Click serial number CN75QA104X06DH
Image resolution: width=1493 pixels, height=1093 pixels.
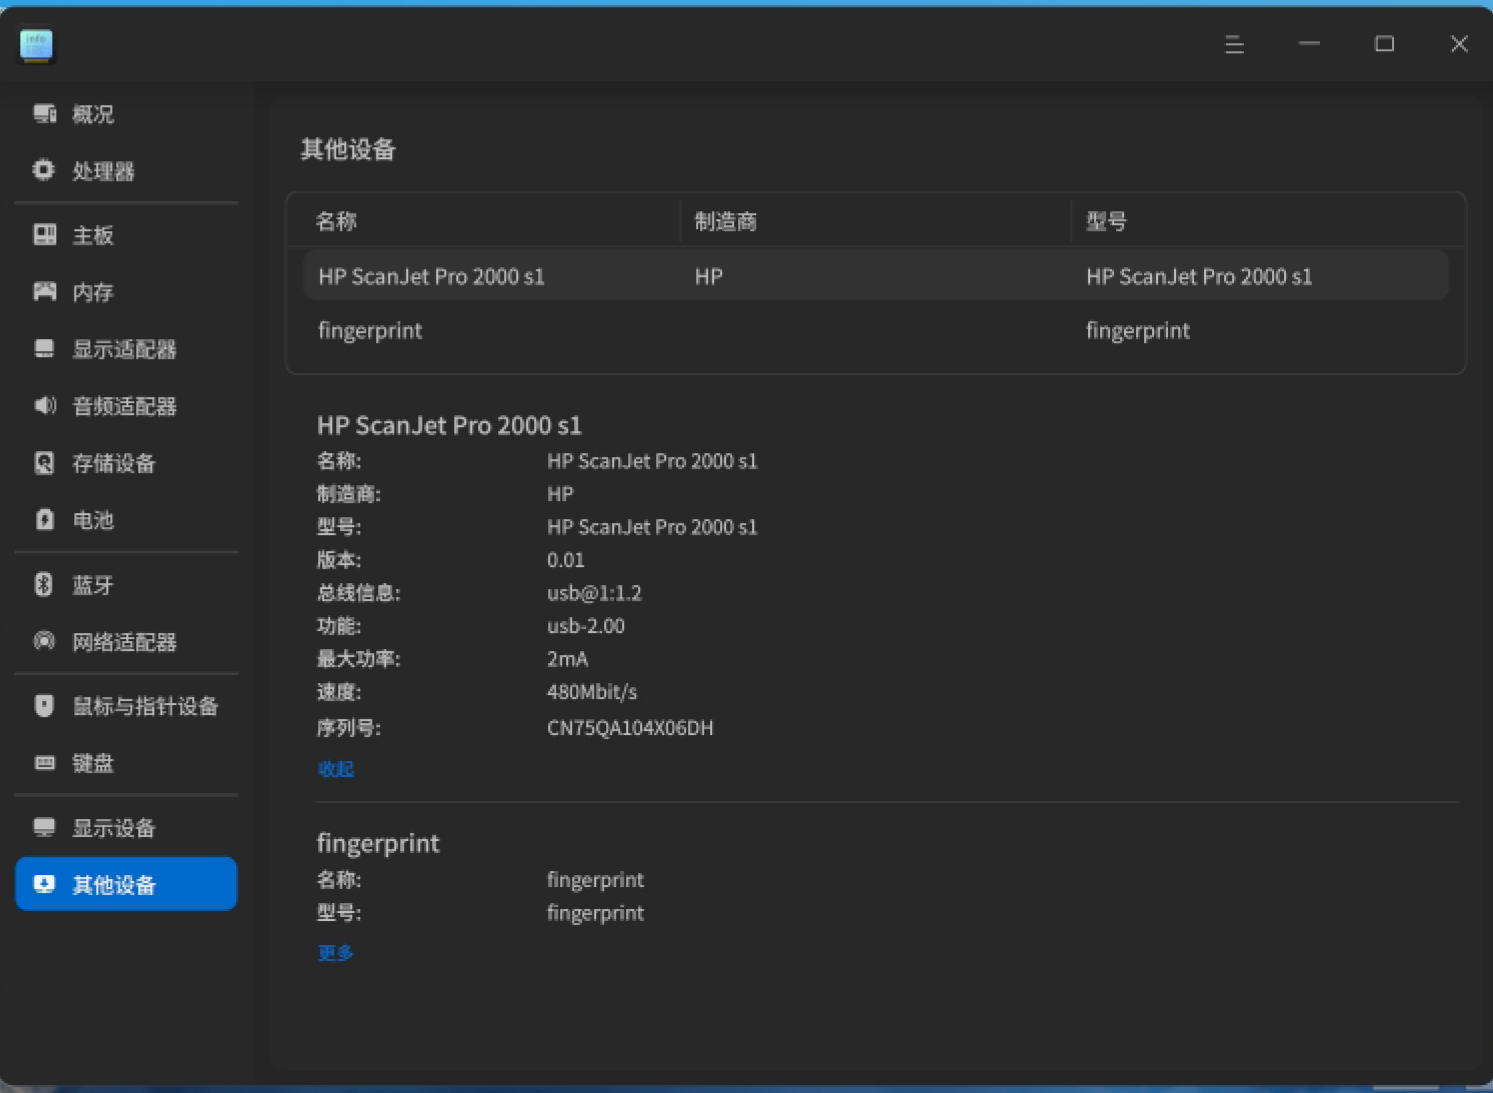click(x=630, y=728)
